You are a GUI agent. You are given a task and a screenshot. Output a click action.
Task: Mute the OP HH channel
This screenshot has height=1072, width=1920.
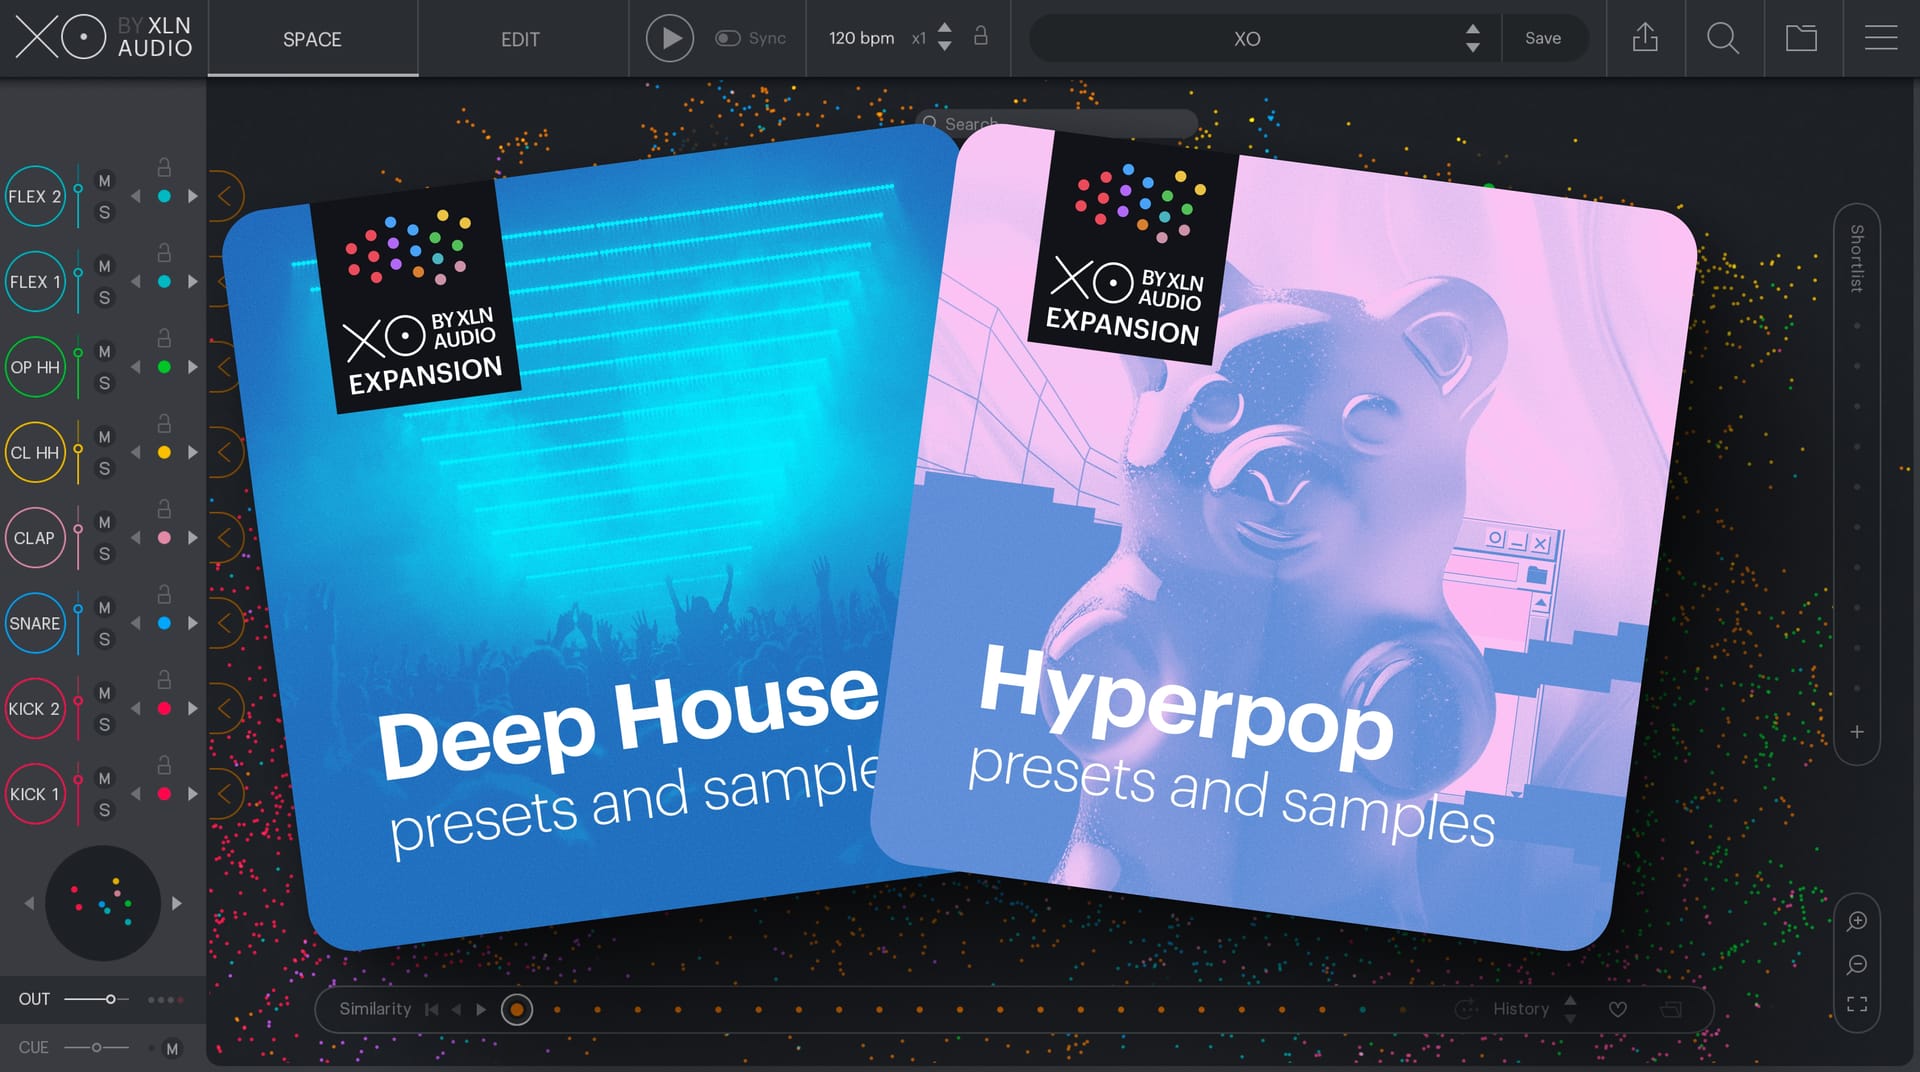[x=104, y=352]
